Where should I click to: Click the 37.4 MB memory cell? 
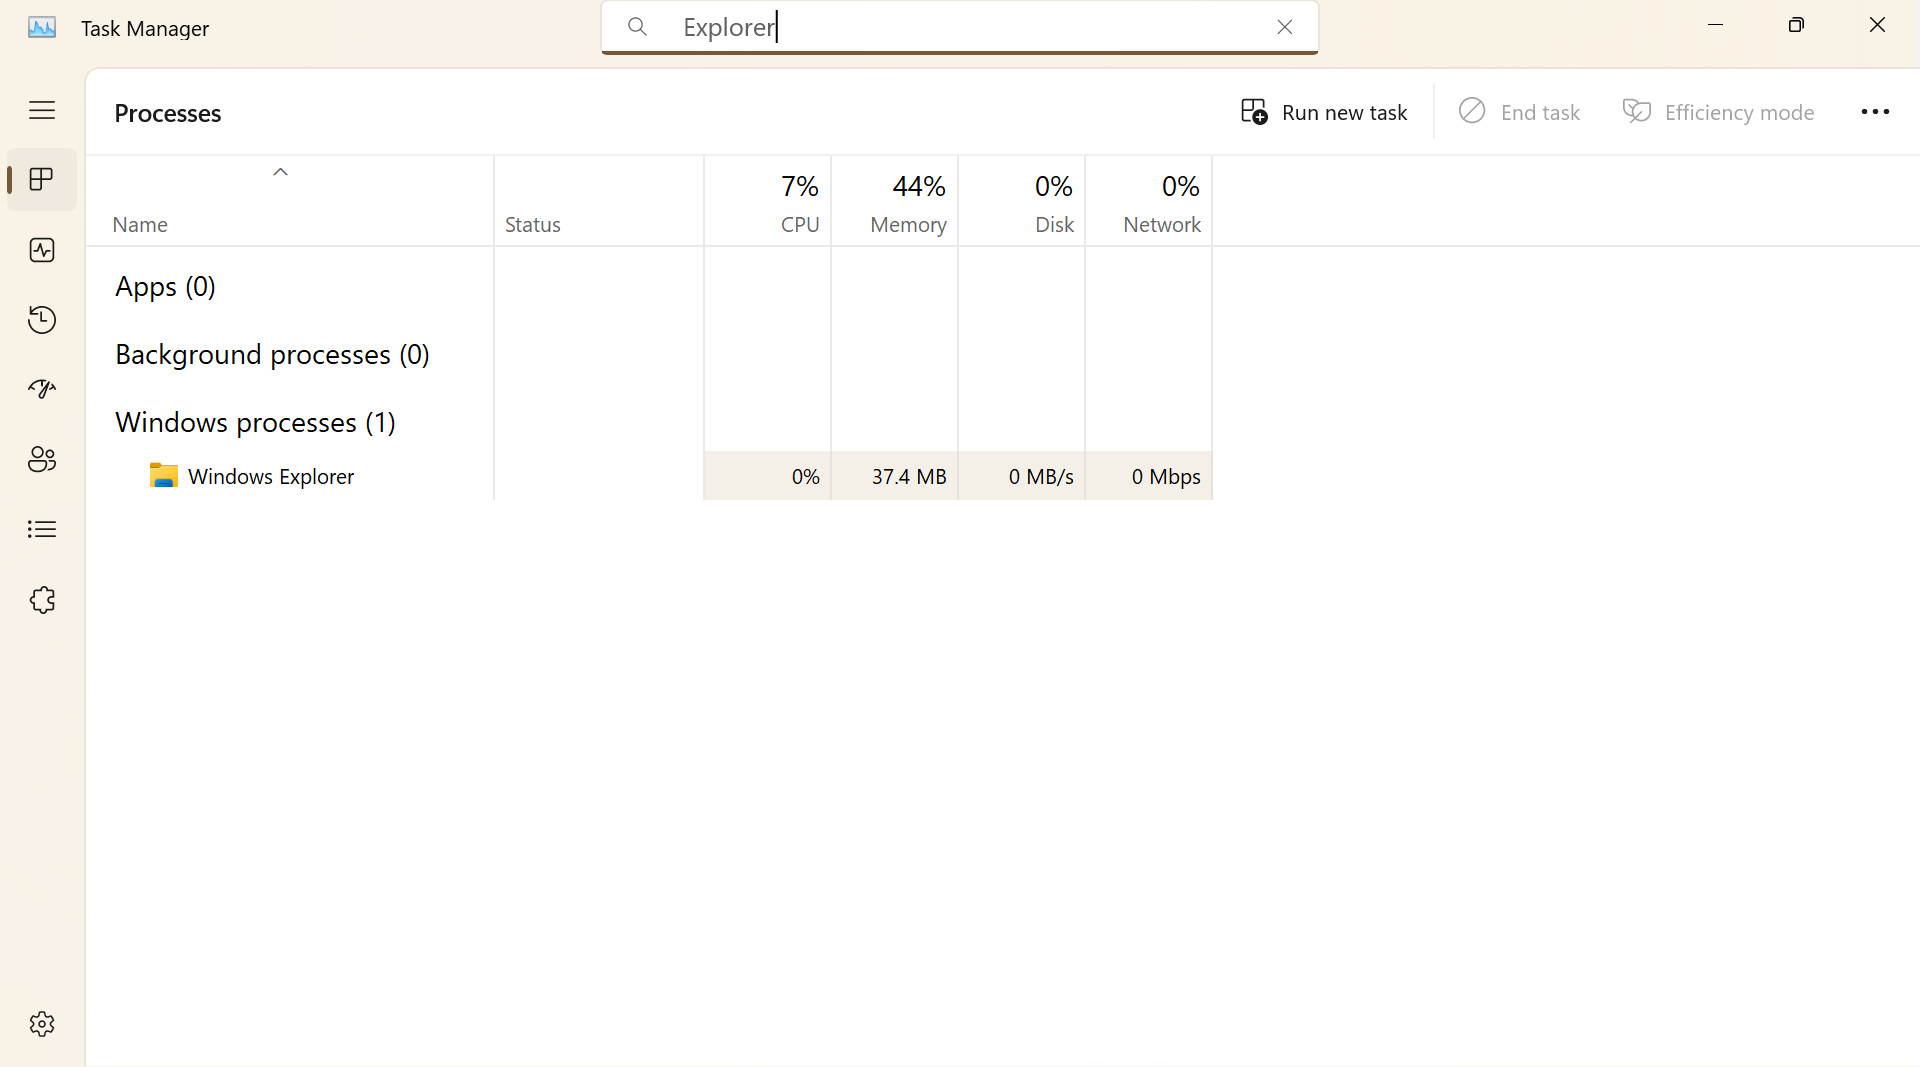[x=895, y=476]
